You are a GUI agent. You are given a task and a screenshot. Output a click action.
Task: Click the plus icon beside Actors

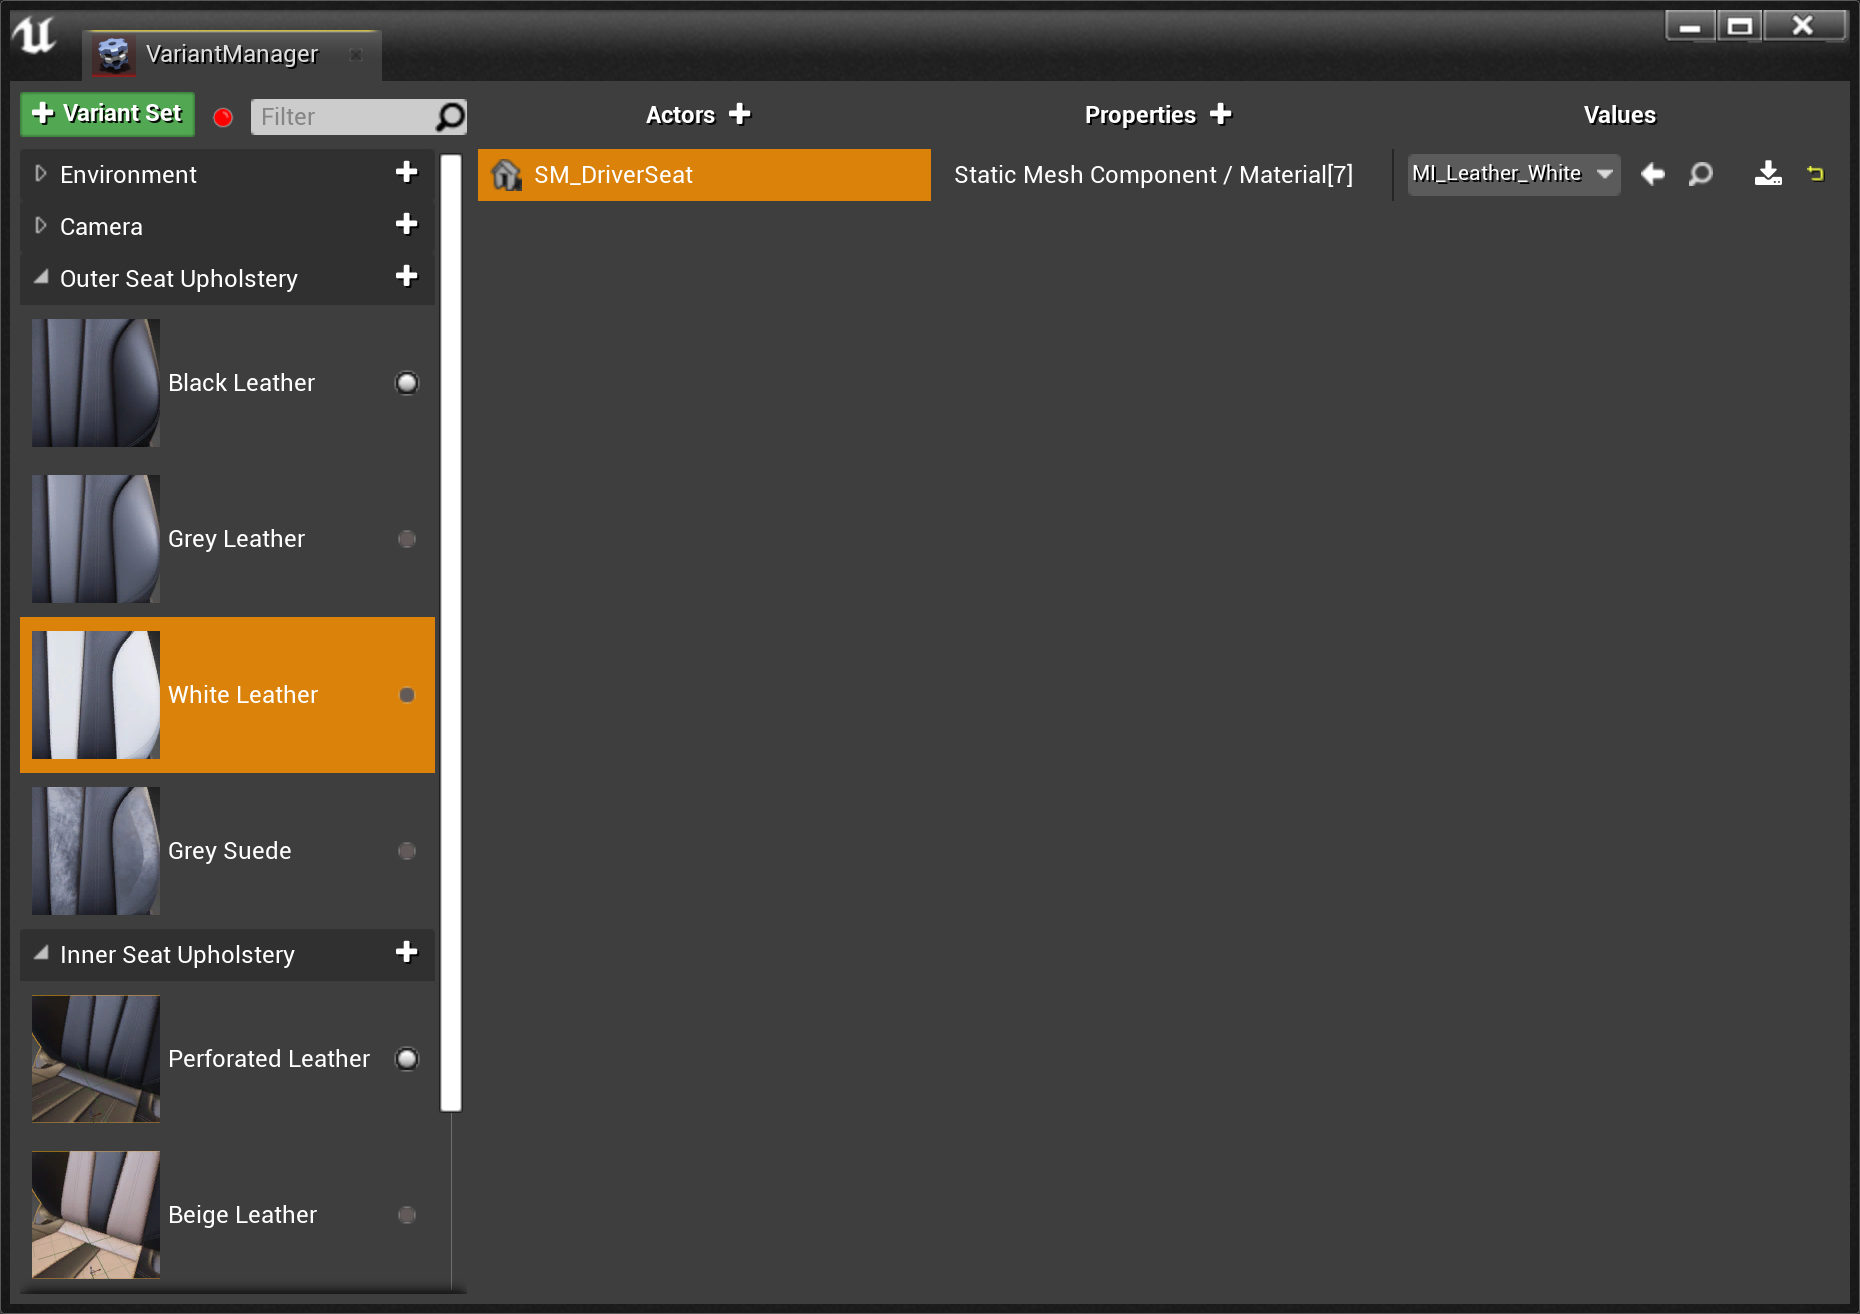tap(740, 114)
